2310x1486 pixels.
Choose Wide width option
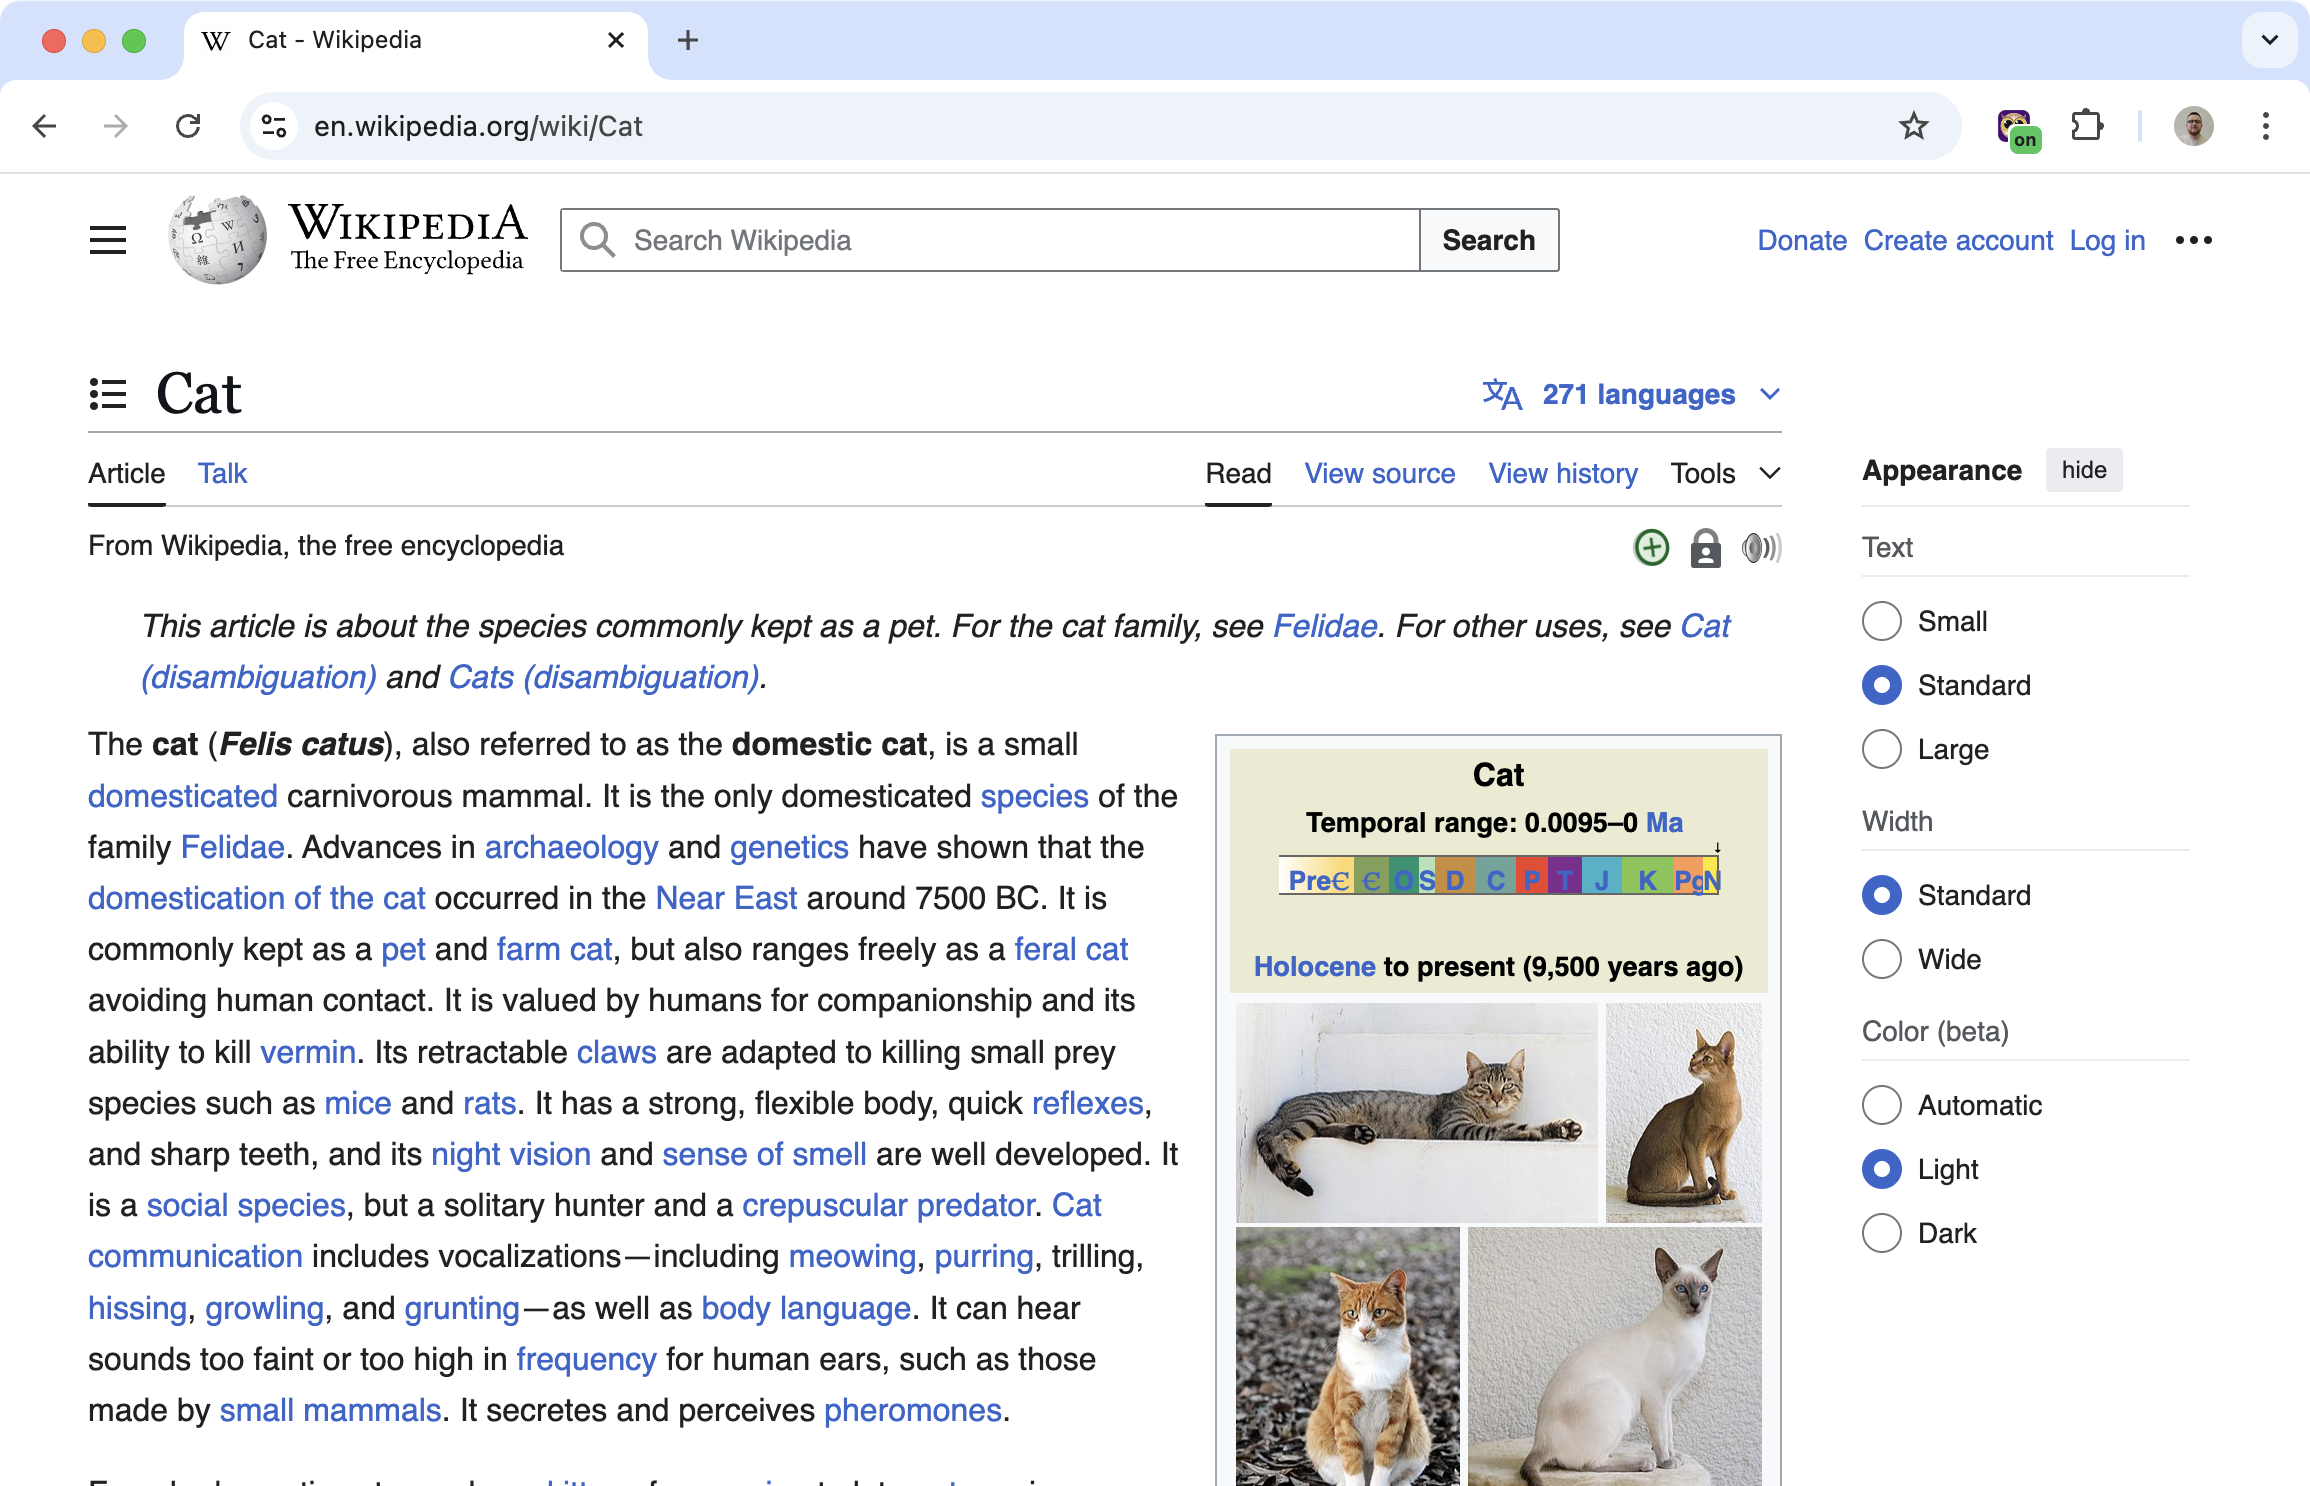(x=1881, y=959)
